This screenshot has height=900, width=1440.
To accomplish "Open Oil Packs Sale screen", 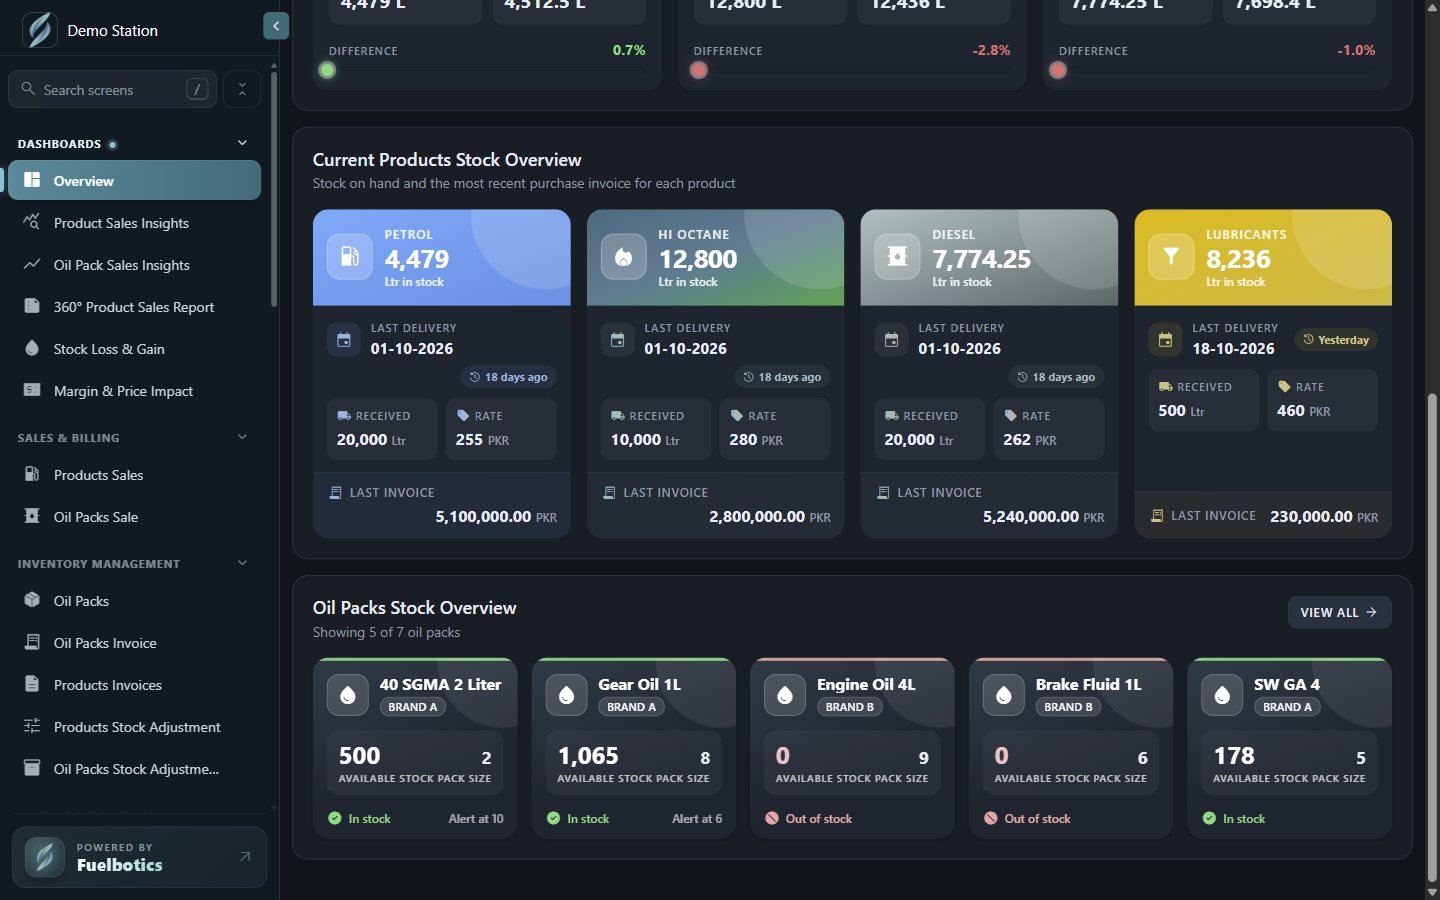I will [x=134, y=516].
